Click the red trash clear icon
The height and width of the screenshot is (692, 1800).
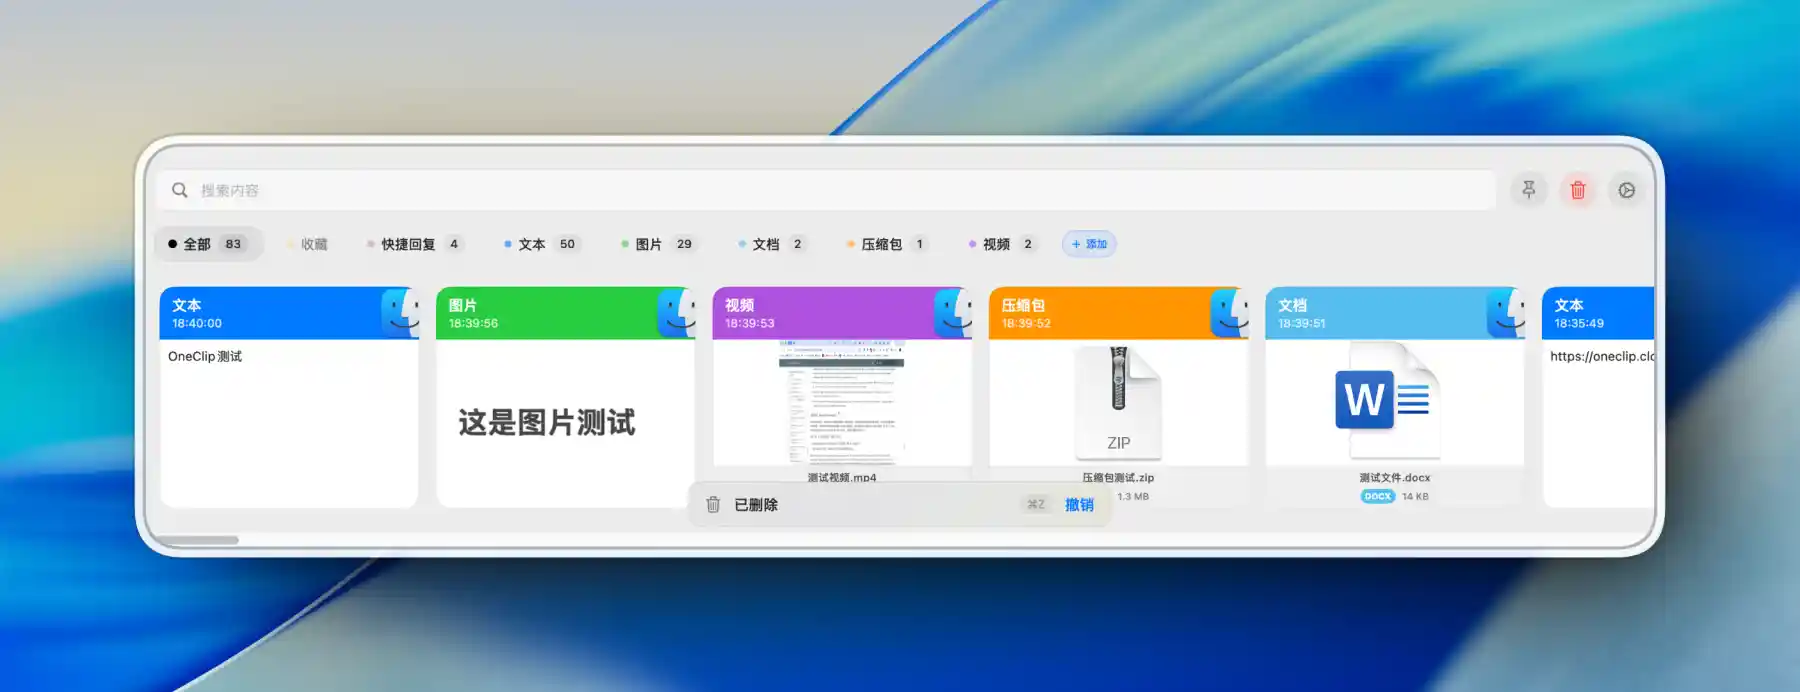tap(1577, 190)
